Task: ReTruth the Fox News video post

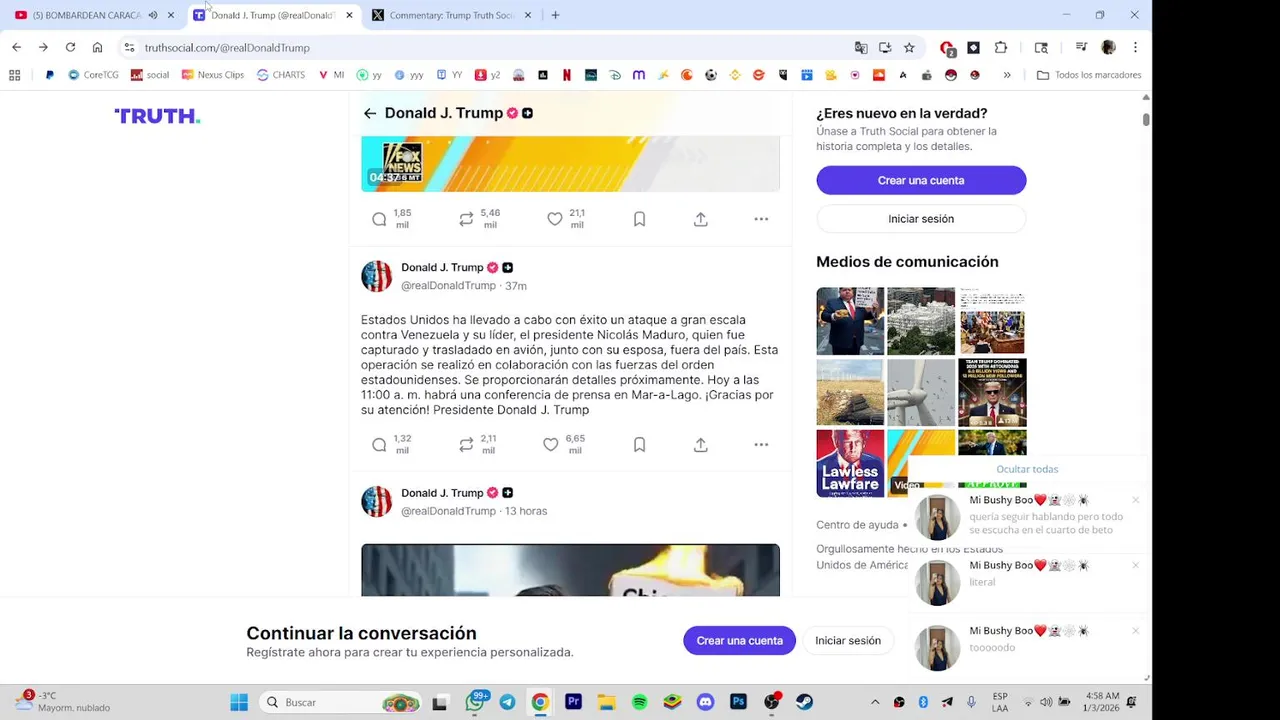Action: pyautogui.click(x=466, y=219)
